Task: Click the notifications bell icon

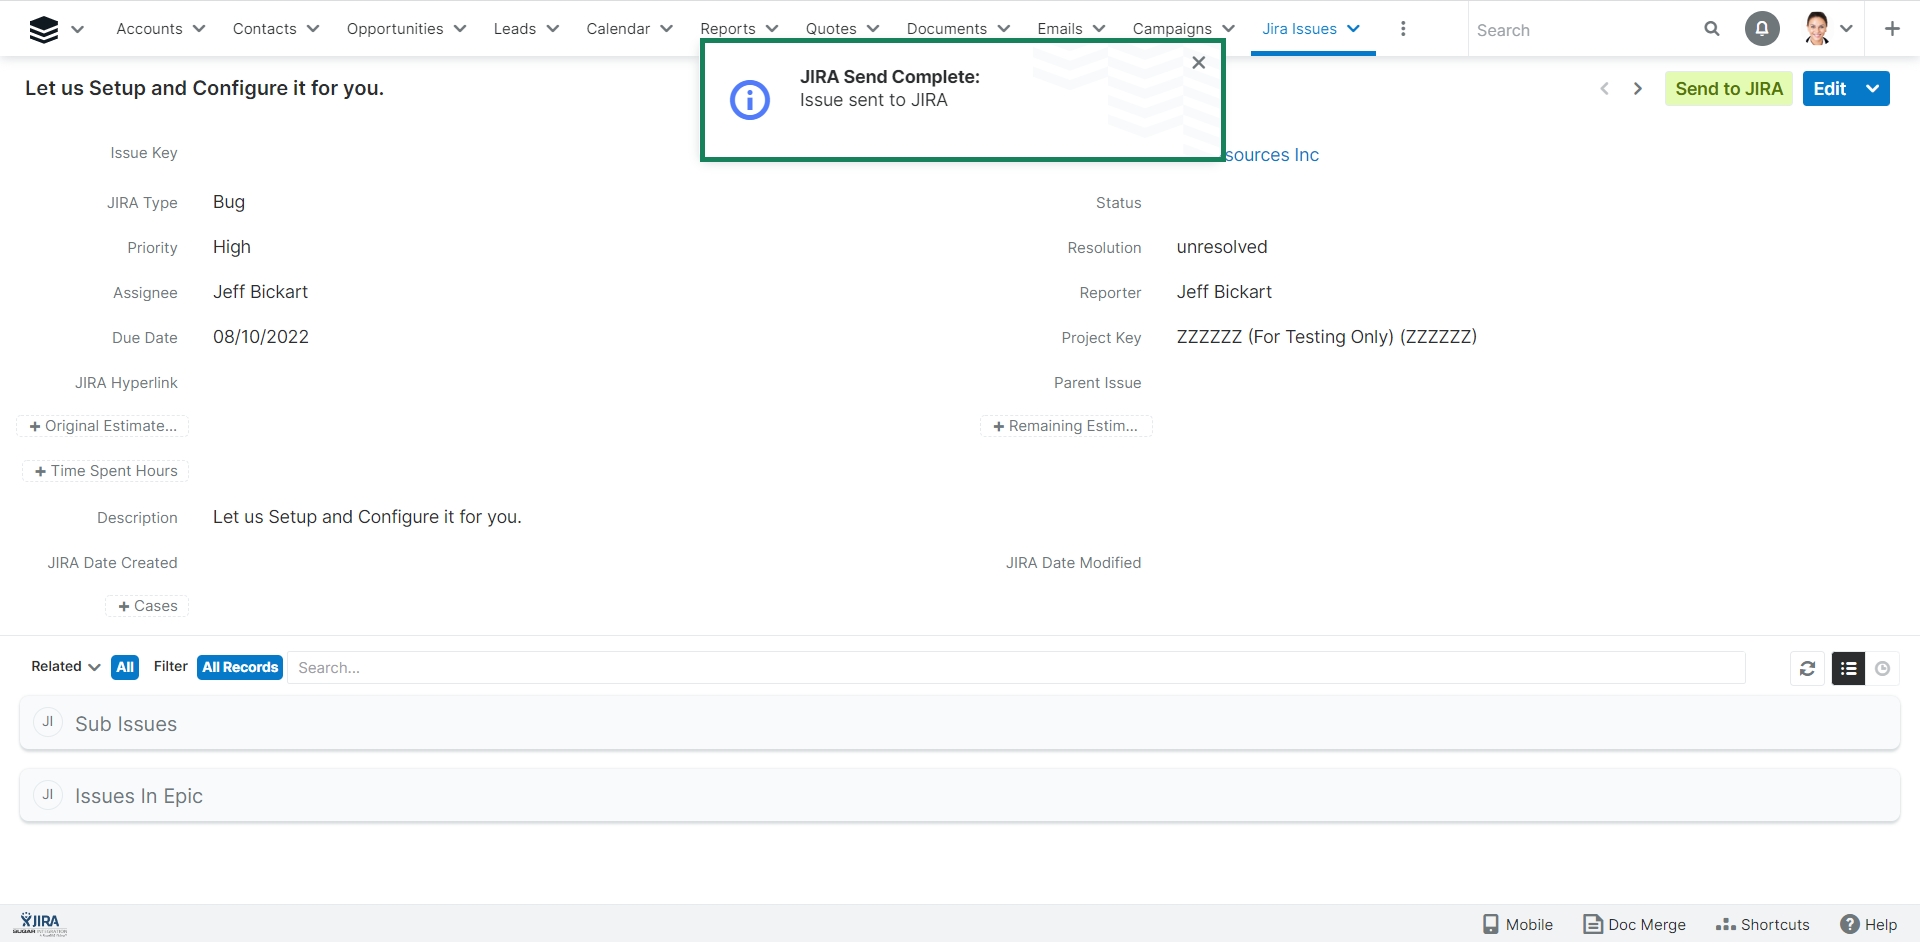Action: coord(1762,29)
